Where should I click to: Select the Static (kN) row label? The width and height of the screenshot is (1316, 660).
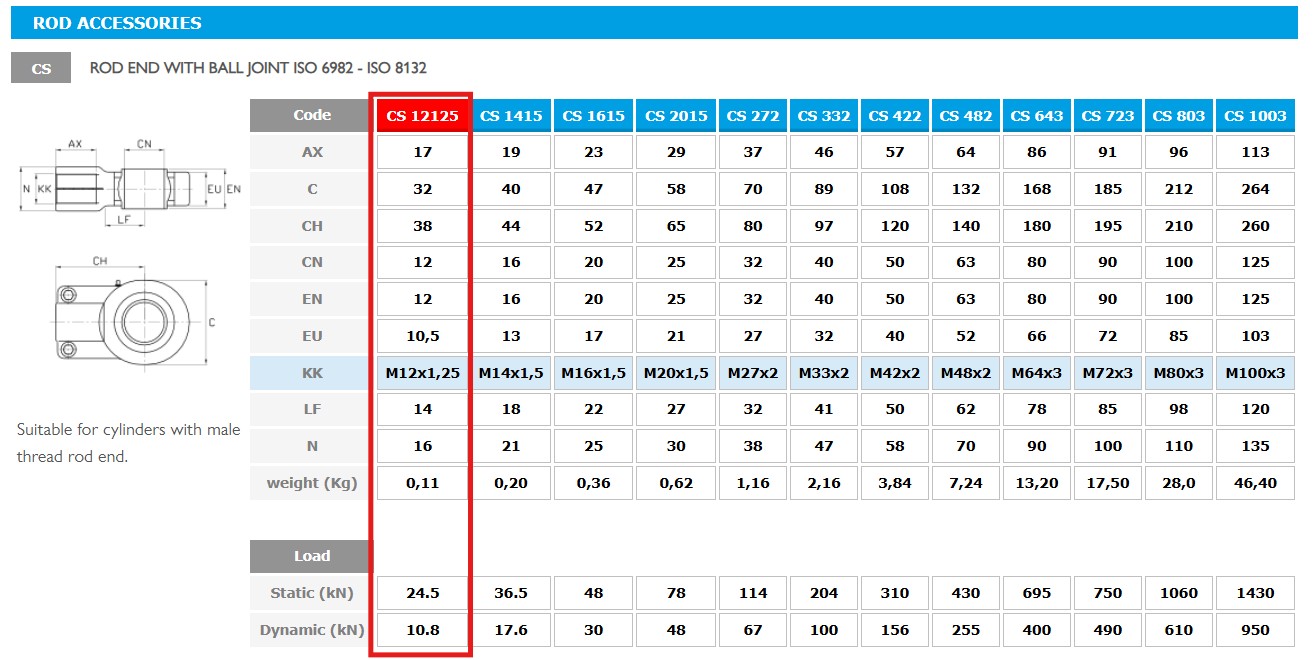click(311, 592)
